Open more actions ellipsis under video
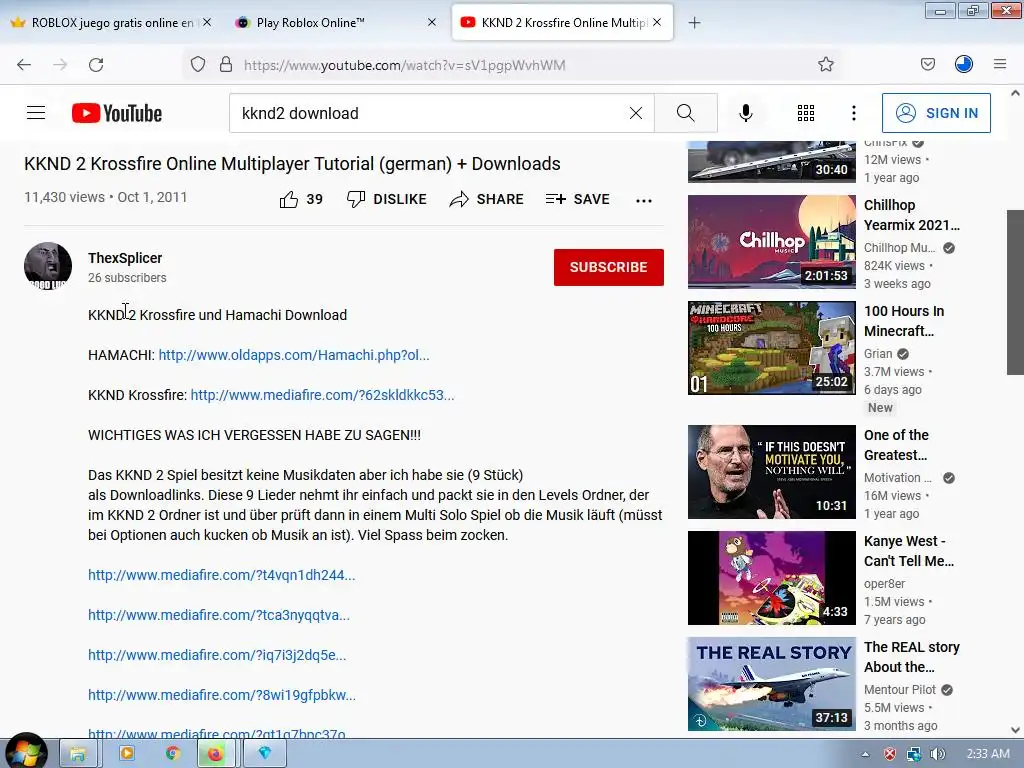Image resolution: width=1024 pixels, height=768 pixels. pos(644,200)
